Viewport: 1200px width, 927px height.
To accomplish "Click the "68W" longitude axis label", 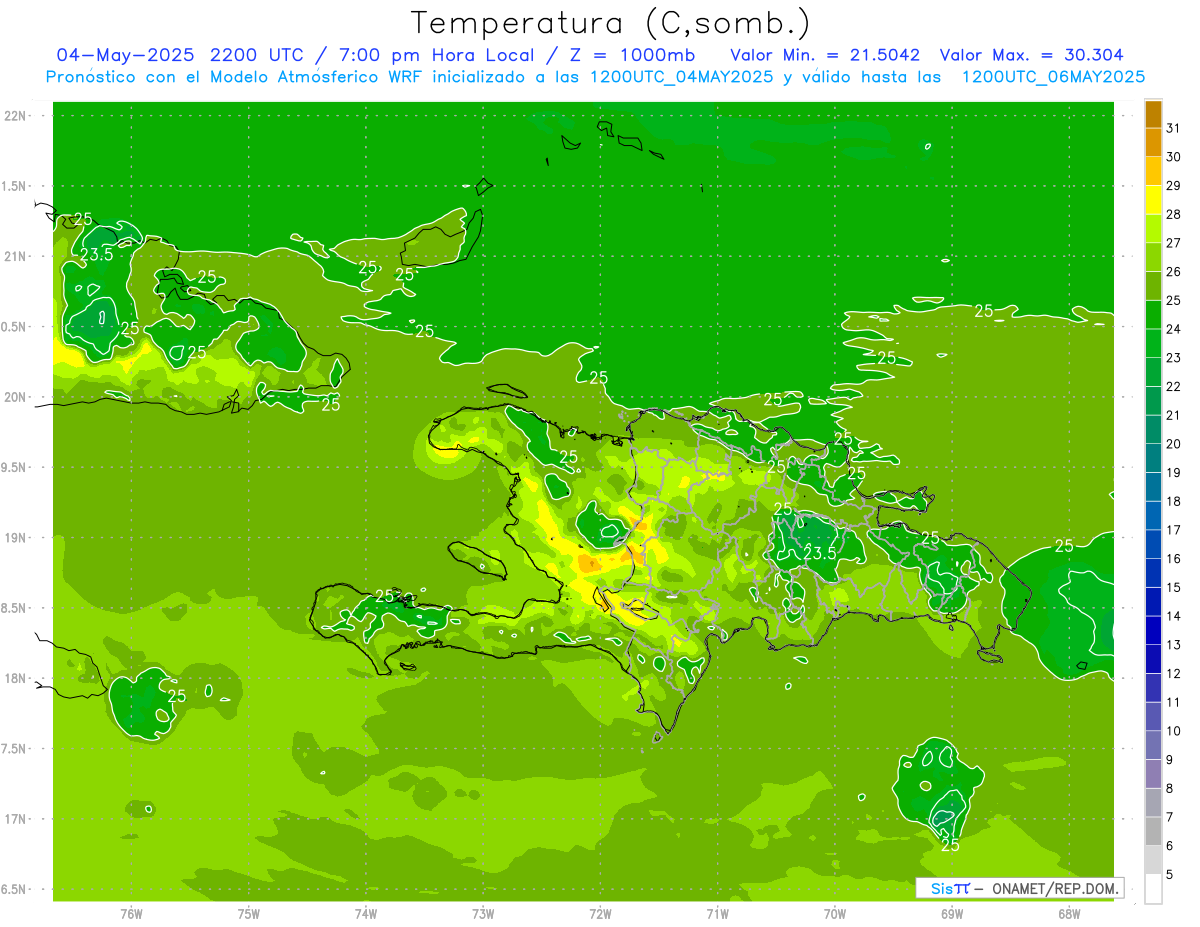I will pyautogui.click(x=1069, y=913).
